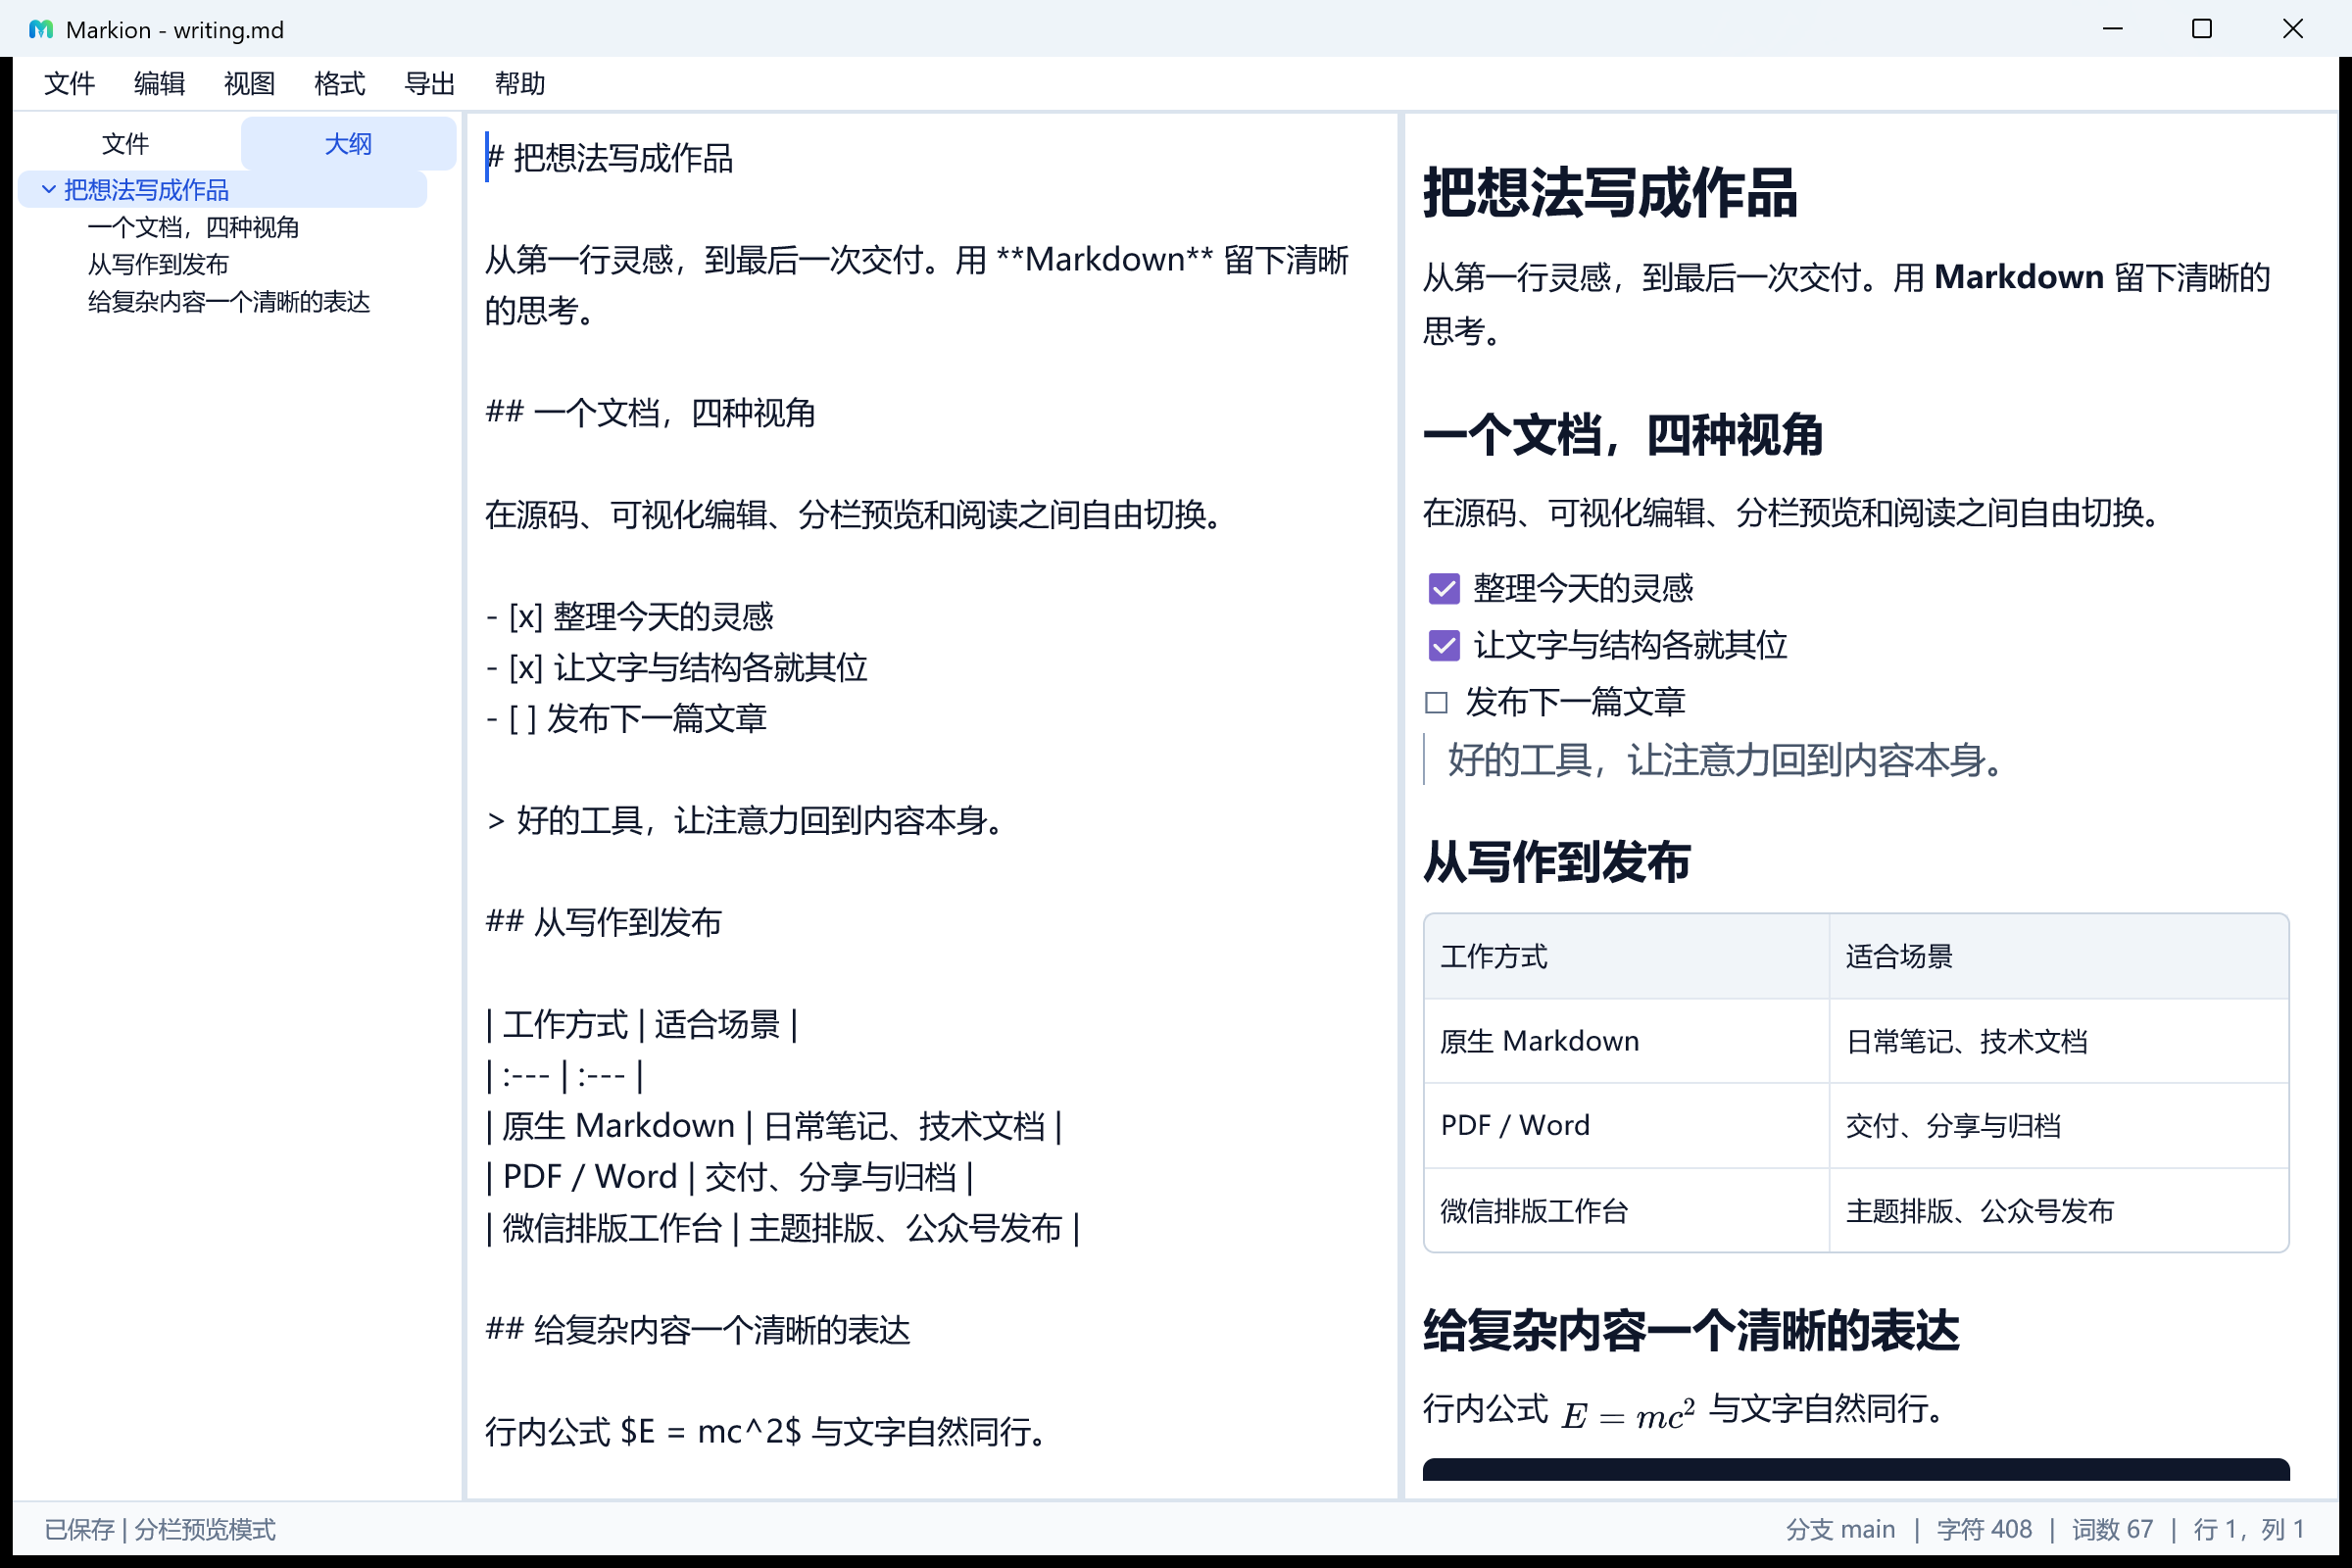
Task: Open the 帮助 menu
Action: [x=519, y=84]
